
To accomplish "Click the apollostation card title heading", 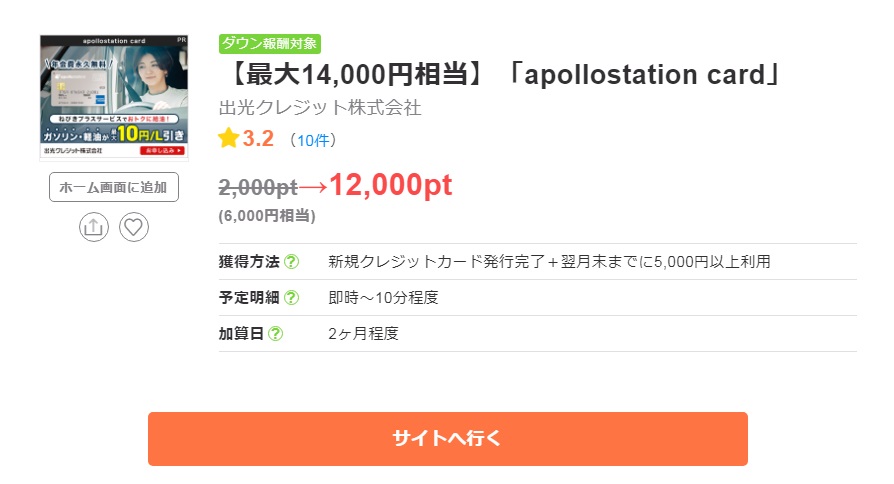I will click(505, 75).
